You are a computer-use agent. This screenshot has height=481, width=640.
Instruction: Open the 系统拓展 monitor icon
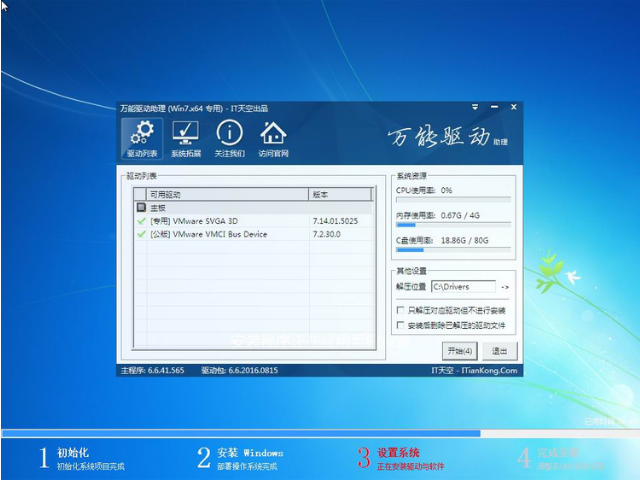tap(186, 139)
